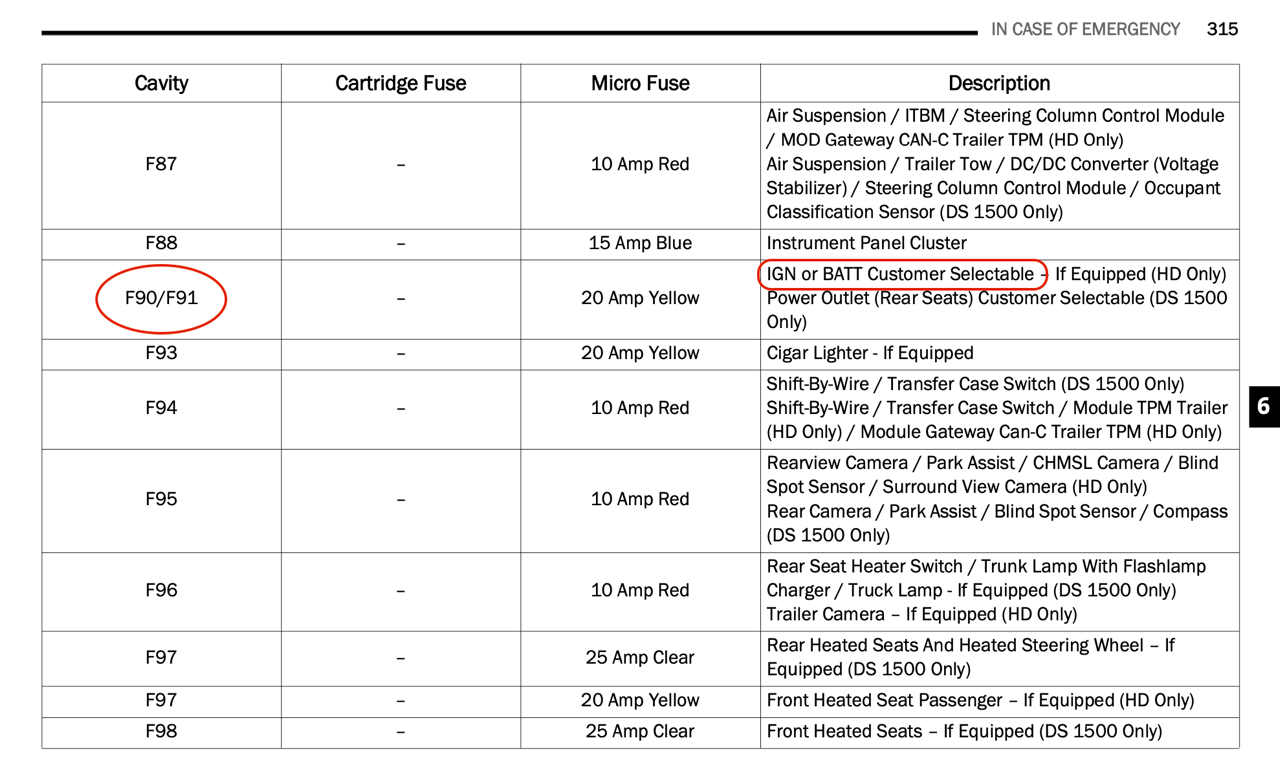Click the 'Description' column header
Screen dimensions: 1280x766
click(x=999, y=83)
